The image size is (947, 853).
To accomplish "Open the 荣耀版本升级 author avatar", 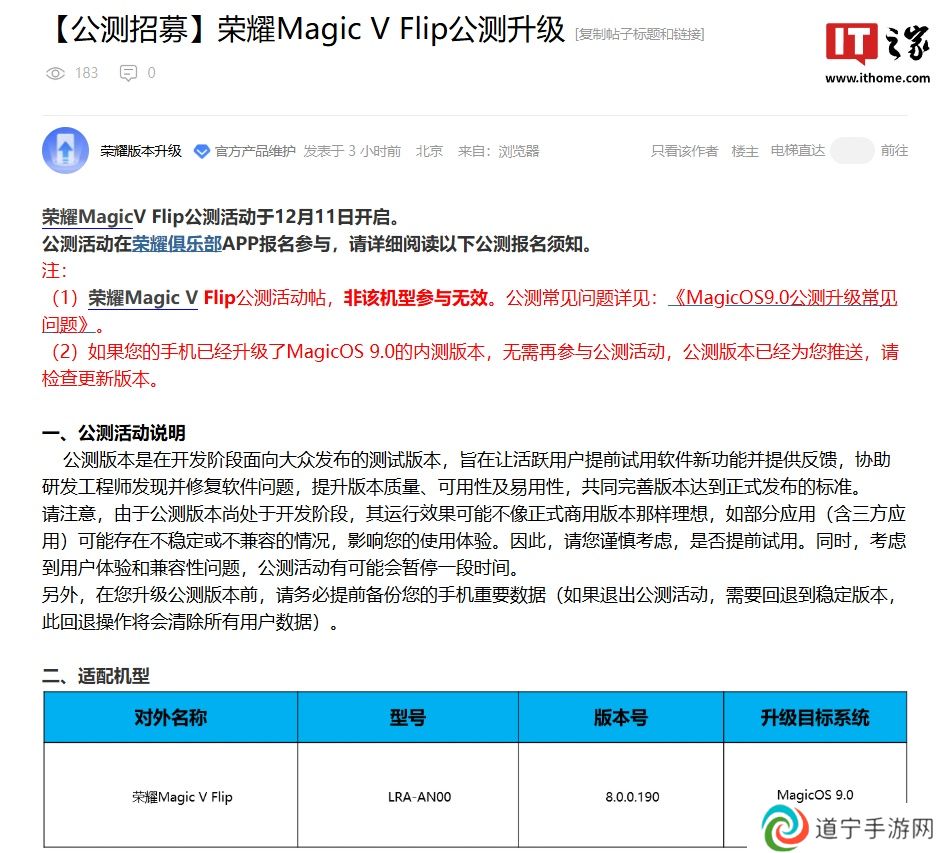I will (x=65, y=150).
